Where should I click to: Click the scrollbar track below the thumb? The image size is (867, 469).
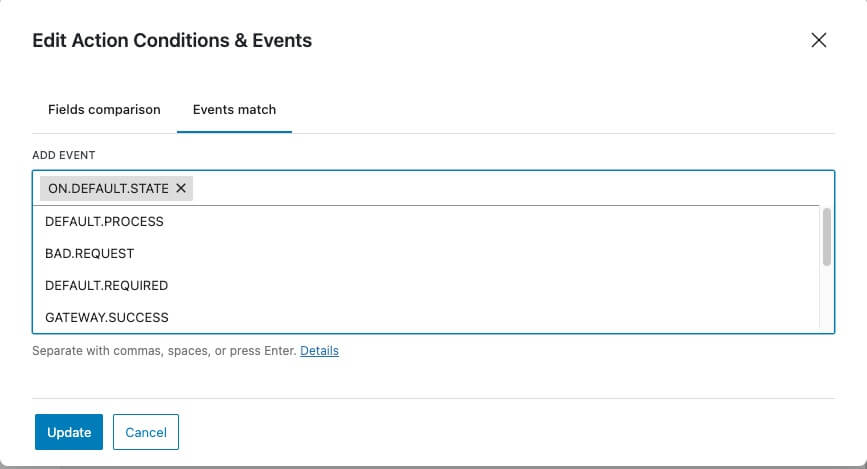[x=826, y=300]
